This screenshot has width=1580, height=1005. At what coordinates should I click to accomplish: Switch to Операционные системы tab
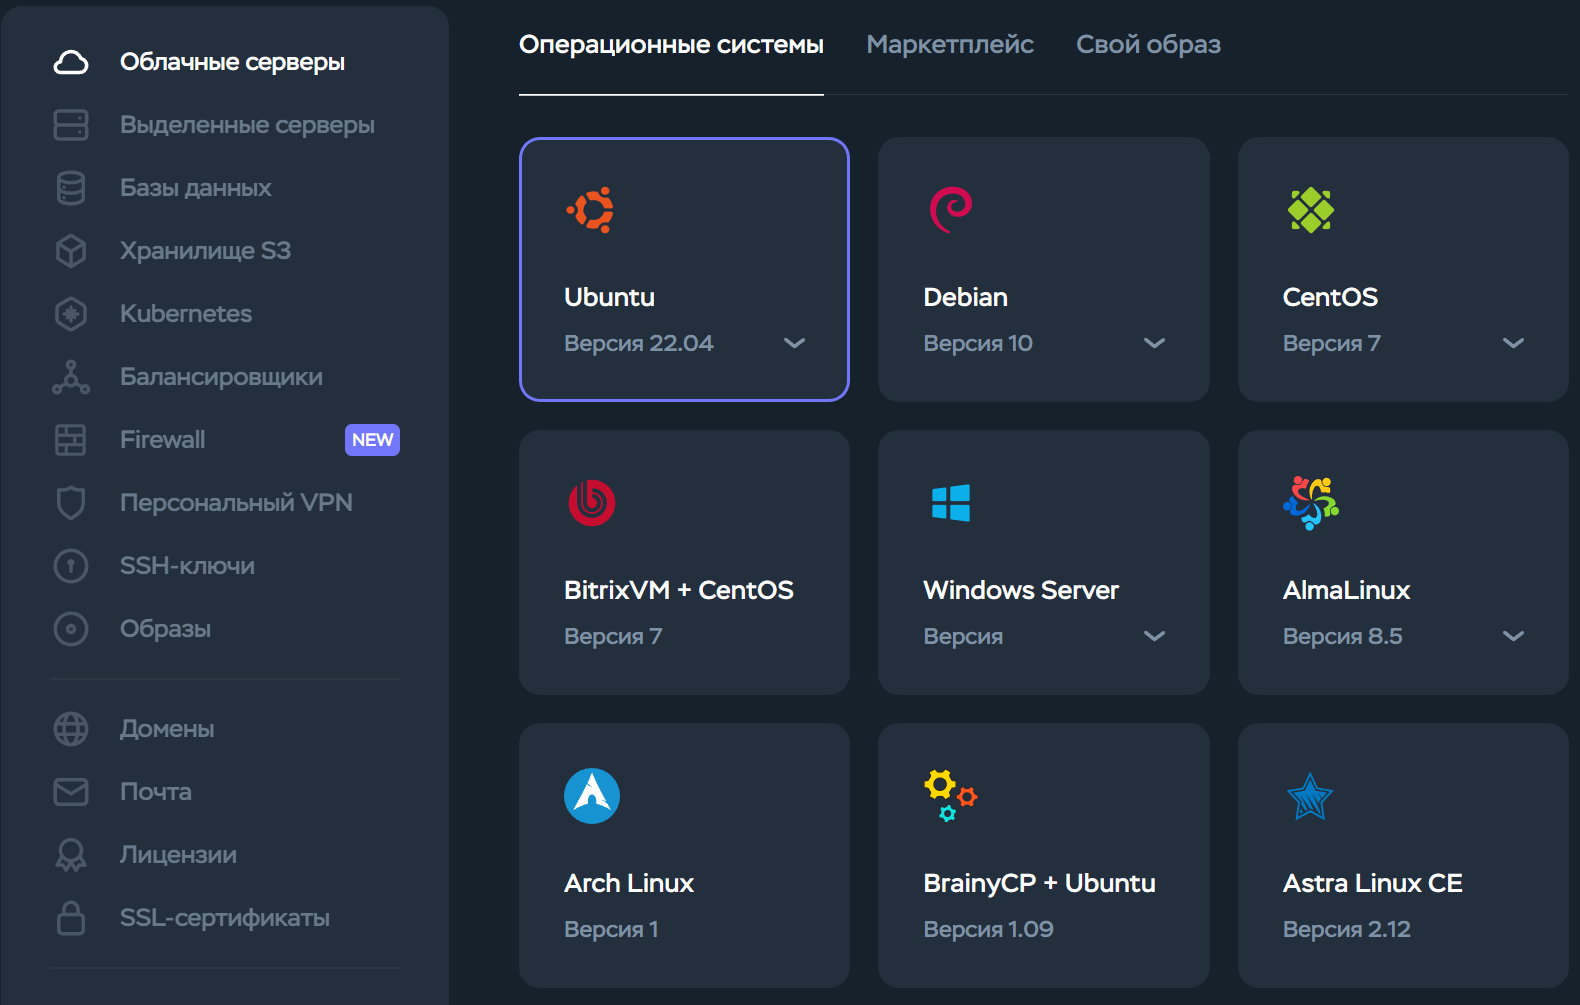point(671,45)
